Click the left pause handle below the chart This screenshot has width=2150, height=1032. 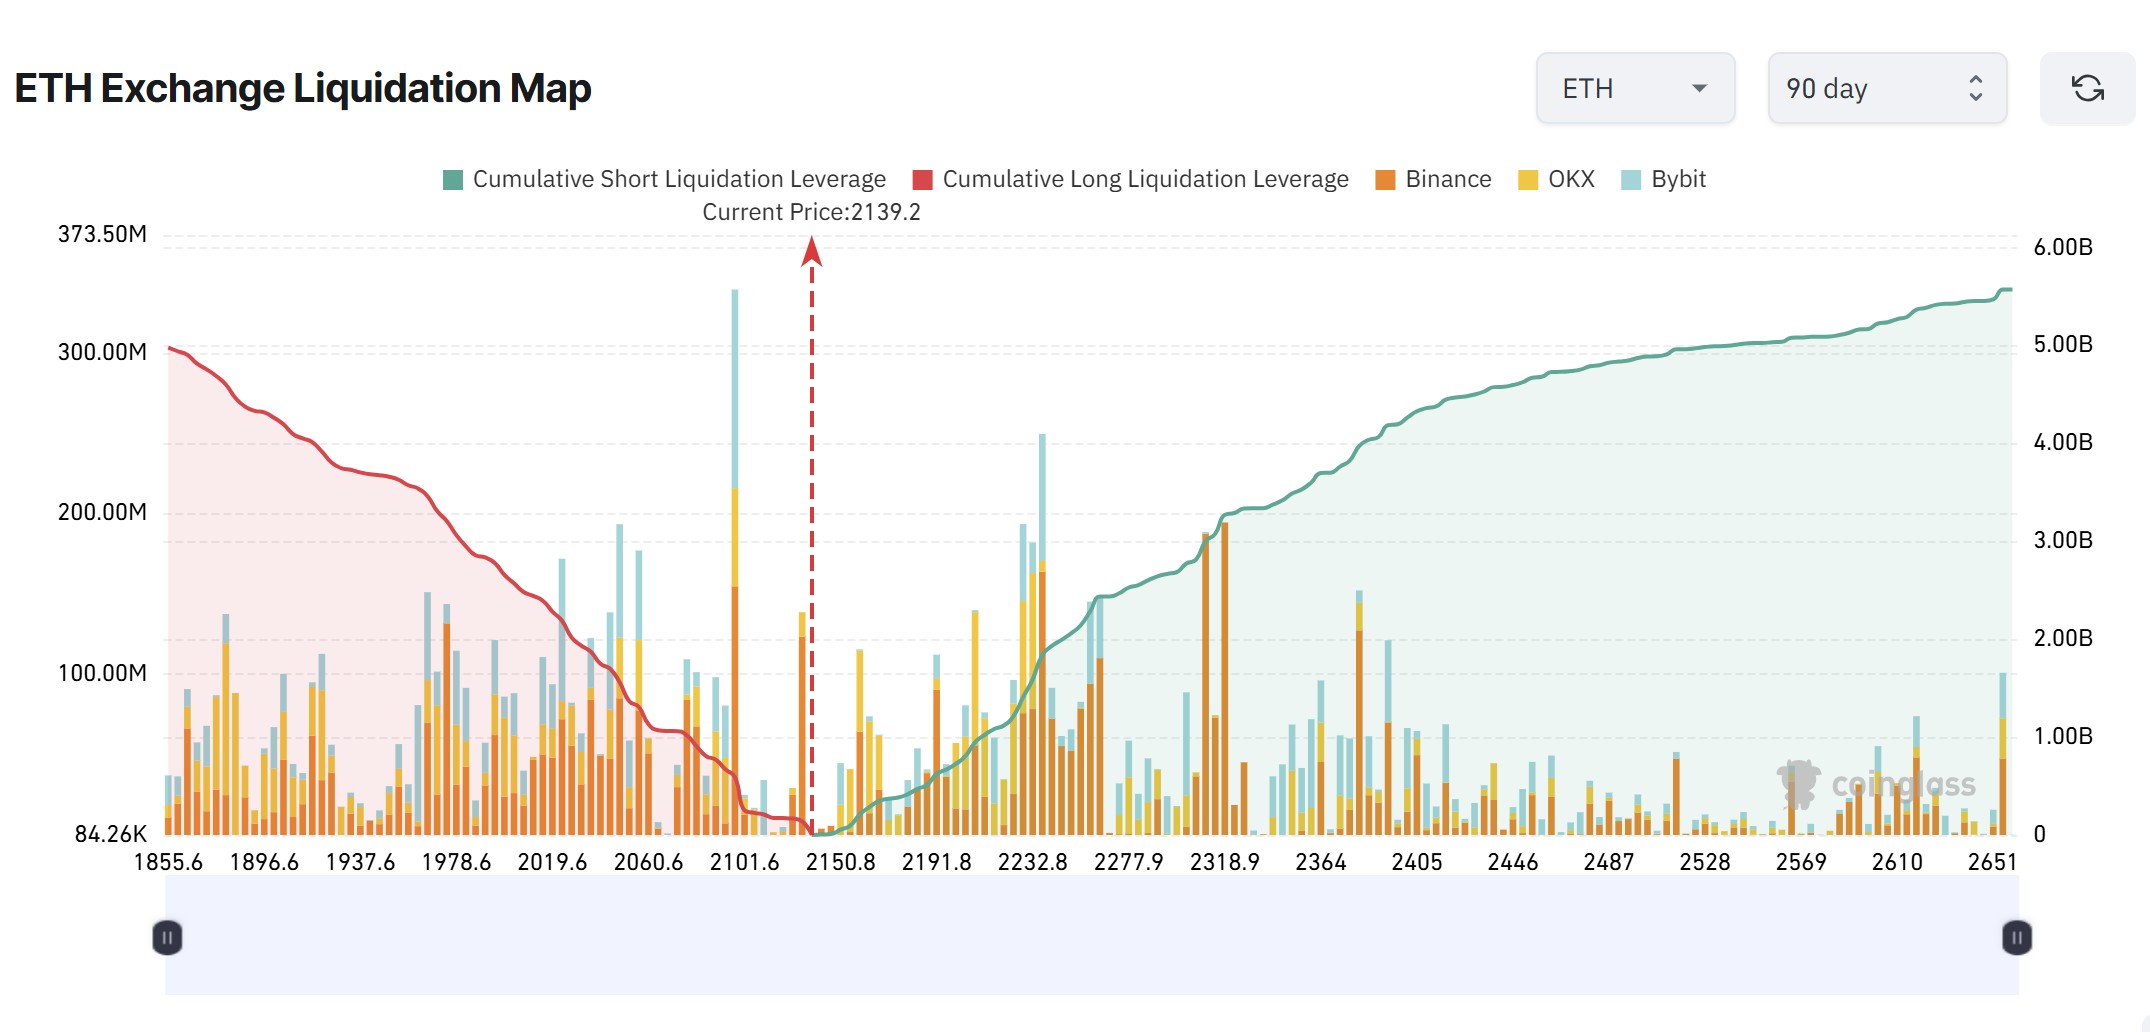click(168, 936)
